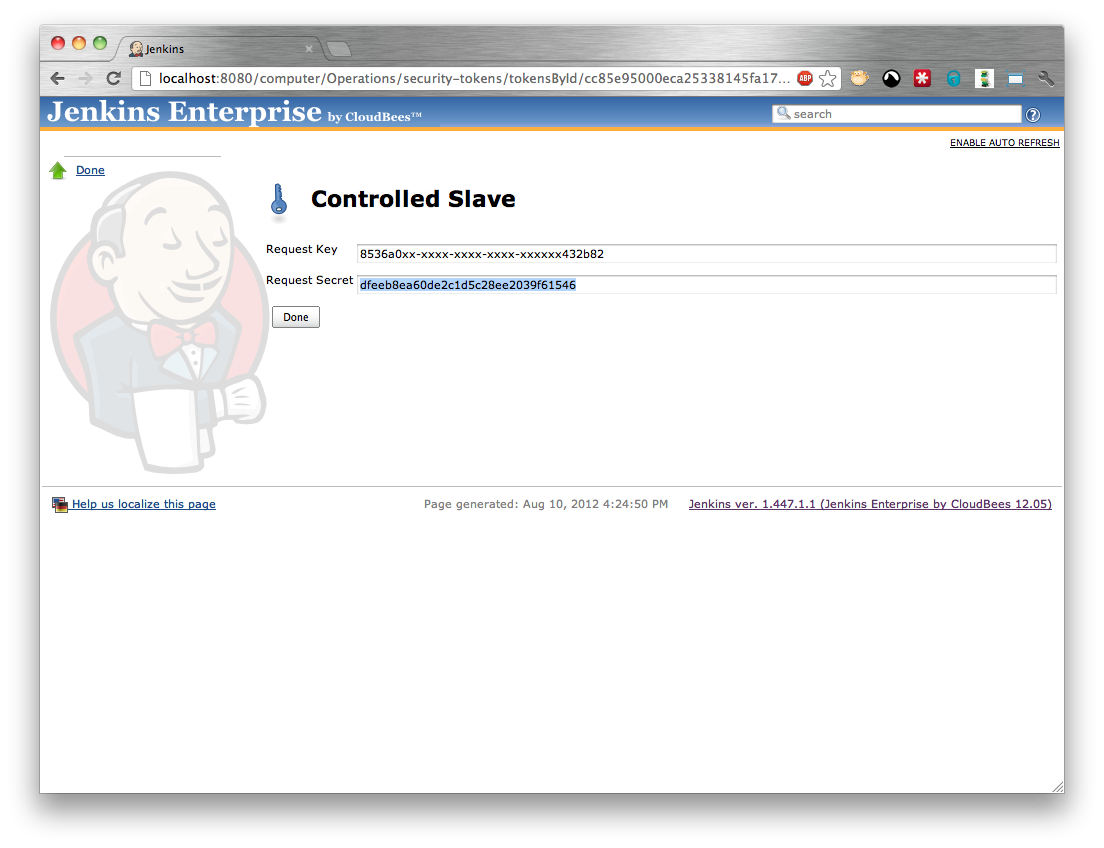Click the Jenkins Enterprise header logo
This screenshot has width=1104, height=848.
click(x=234, y=113)
